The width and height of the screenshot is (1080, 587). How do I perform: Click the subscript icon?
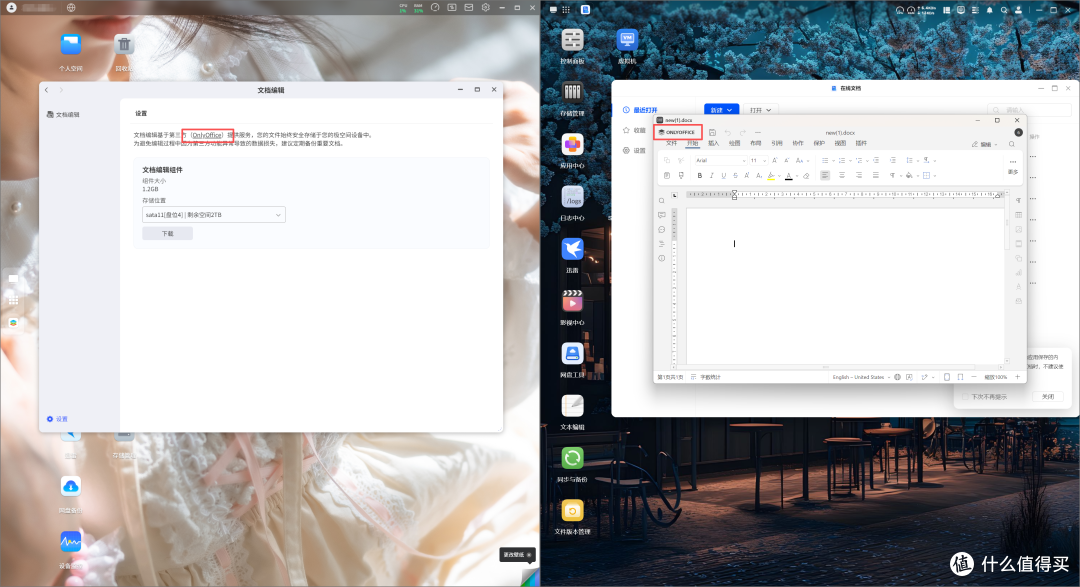(x=759, y=176)
